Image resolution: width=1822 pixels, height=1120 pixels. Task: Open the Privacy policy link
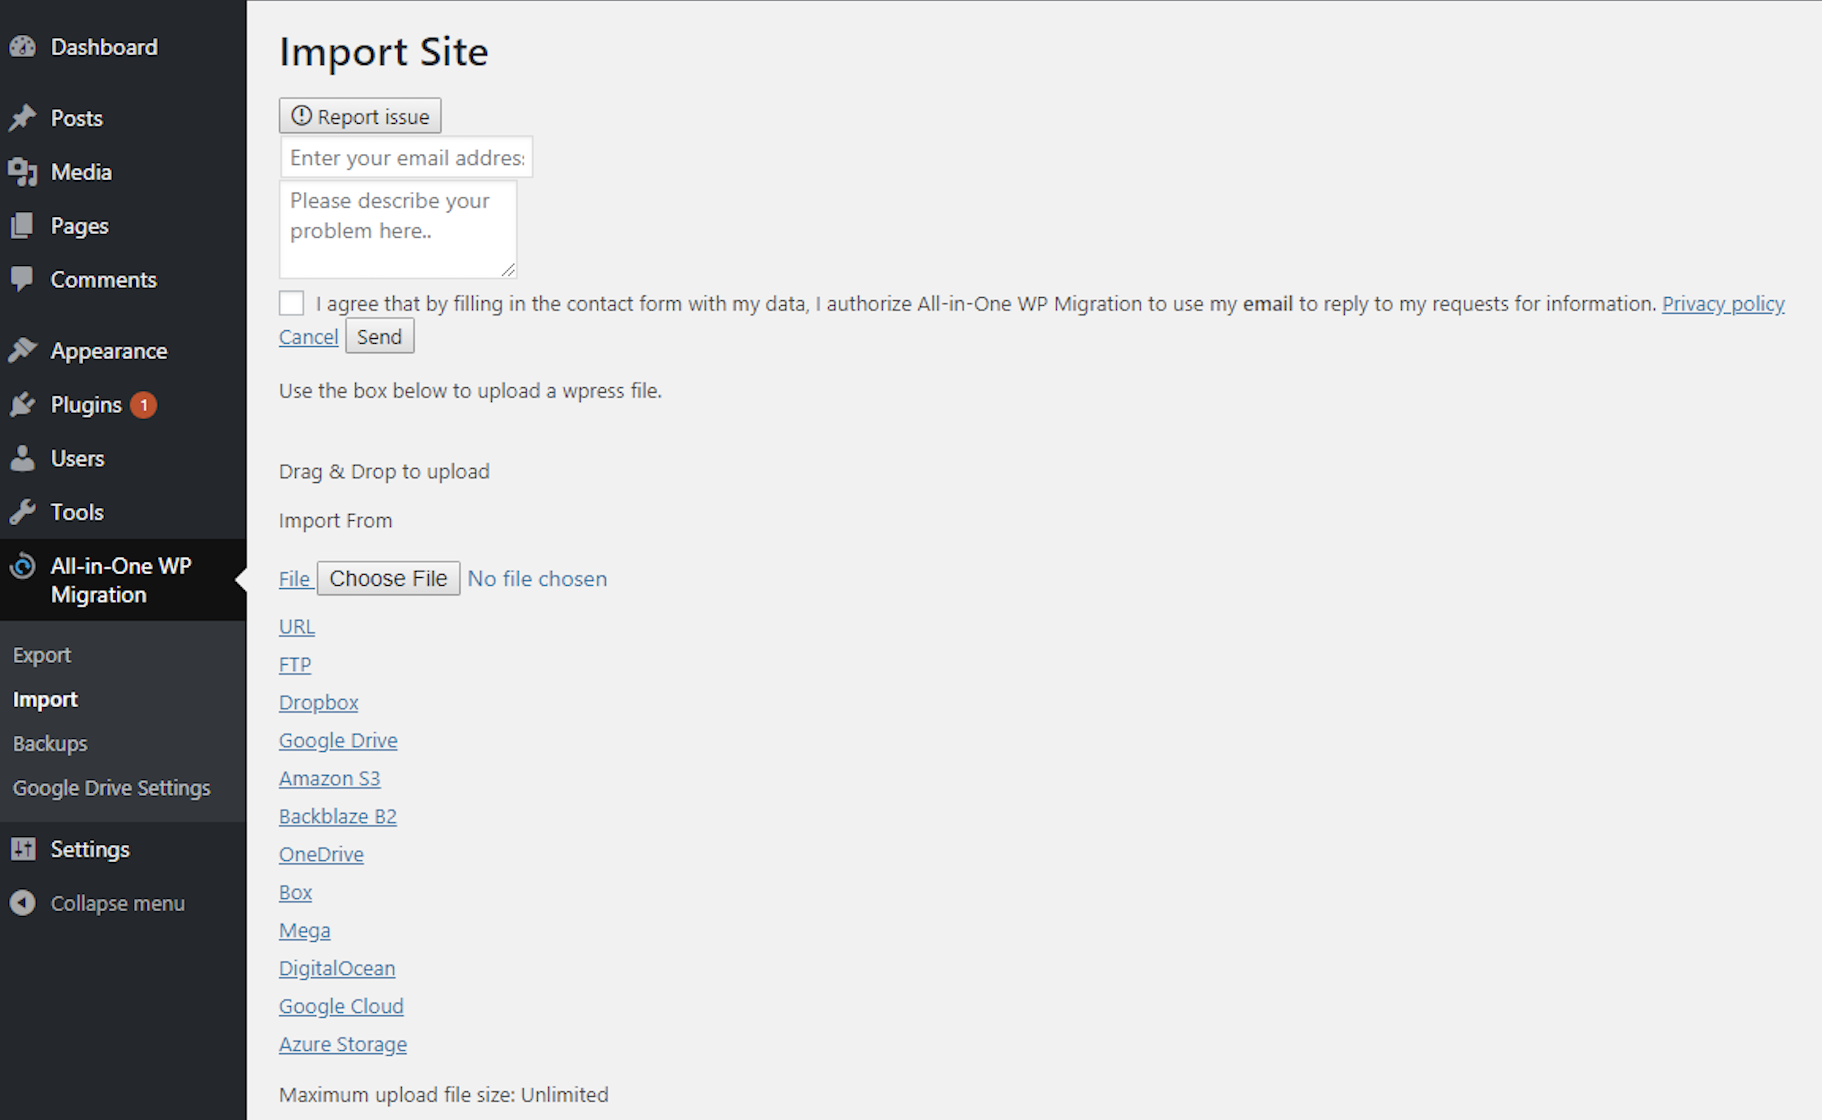tap(1722, 303)
